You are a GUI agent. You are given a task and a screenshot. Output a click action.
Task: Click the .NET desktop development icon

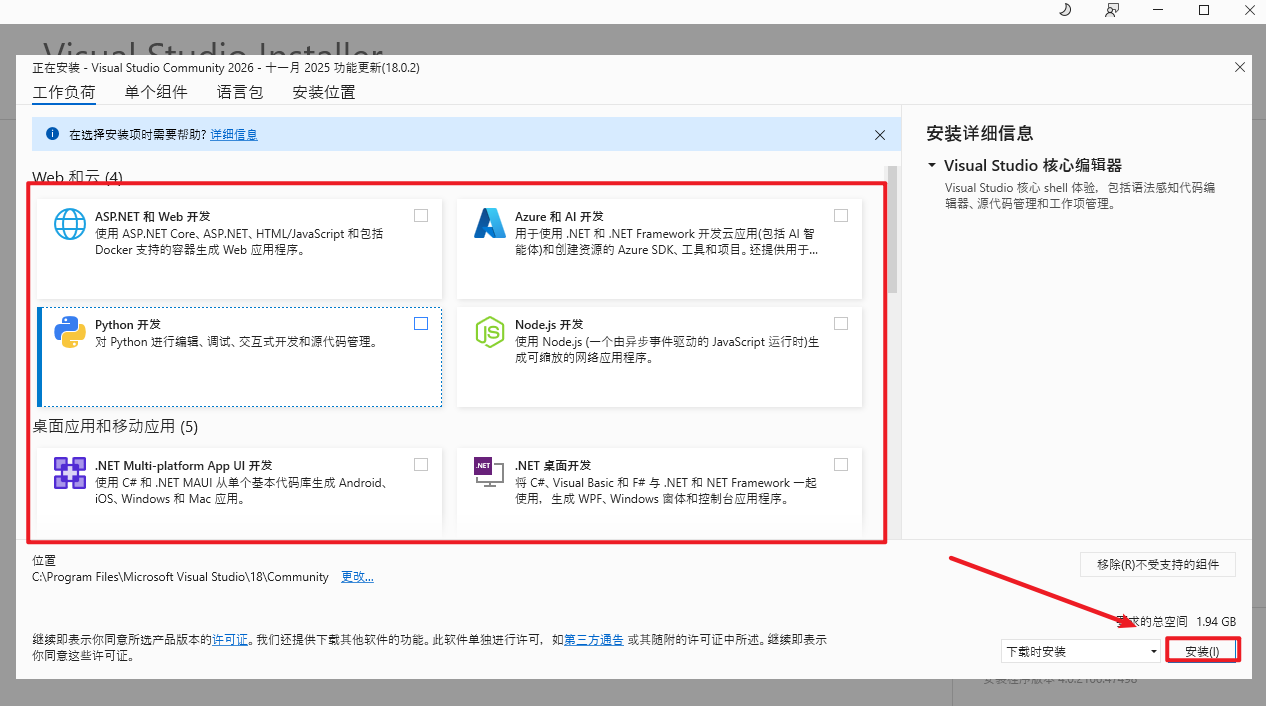coord(490,472)
